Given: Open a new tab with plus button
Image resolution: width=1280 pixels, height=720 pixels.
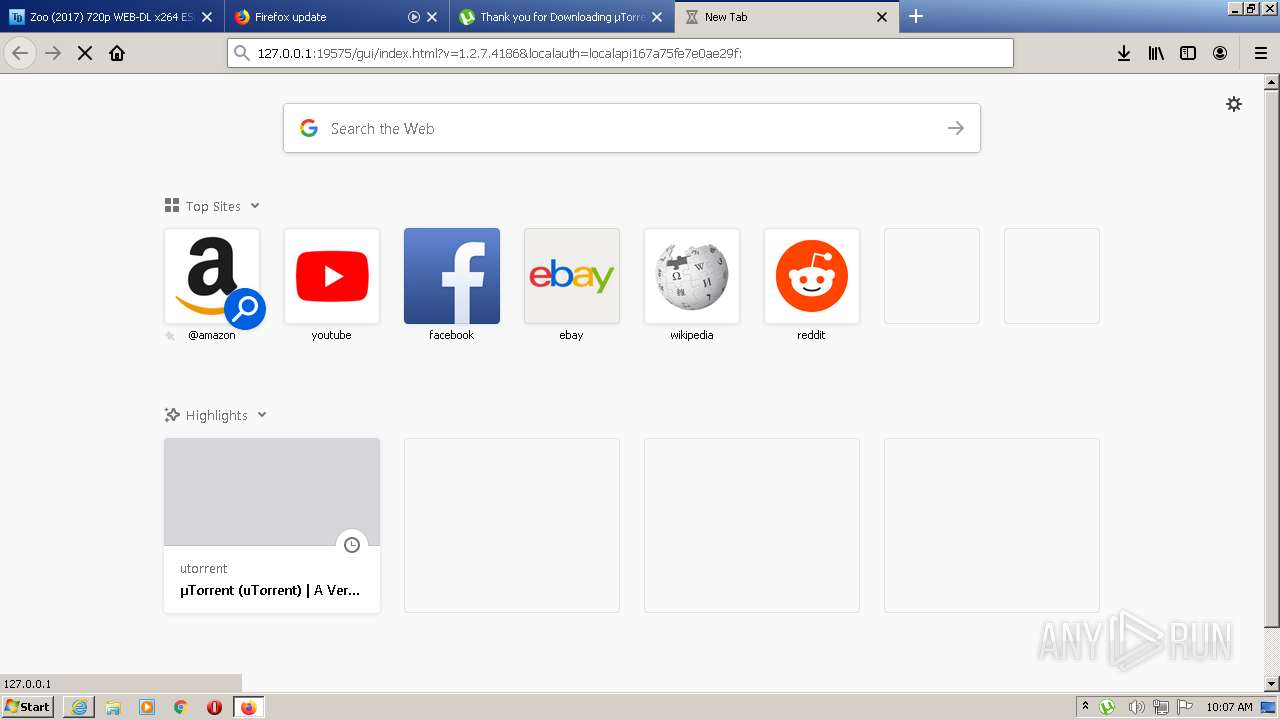Looking at the screenshot, I should (x=916, y=16).
